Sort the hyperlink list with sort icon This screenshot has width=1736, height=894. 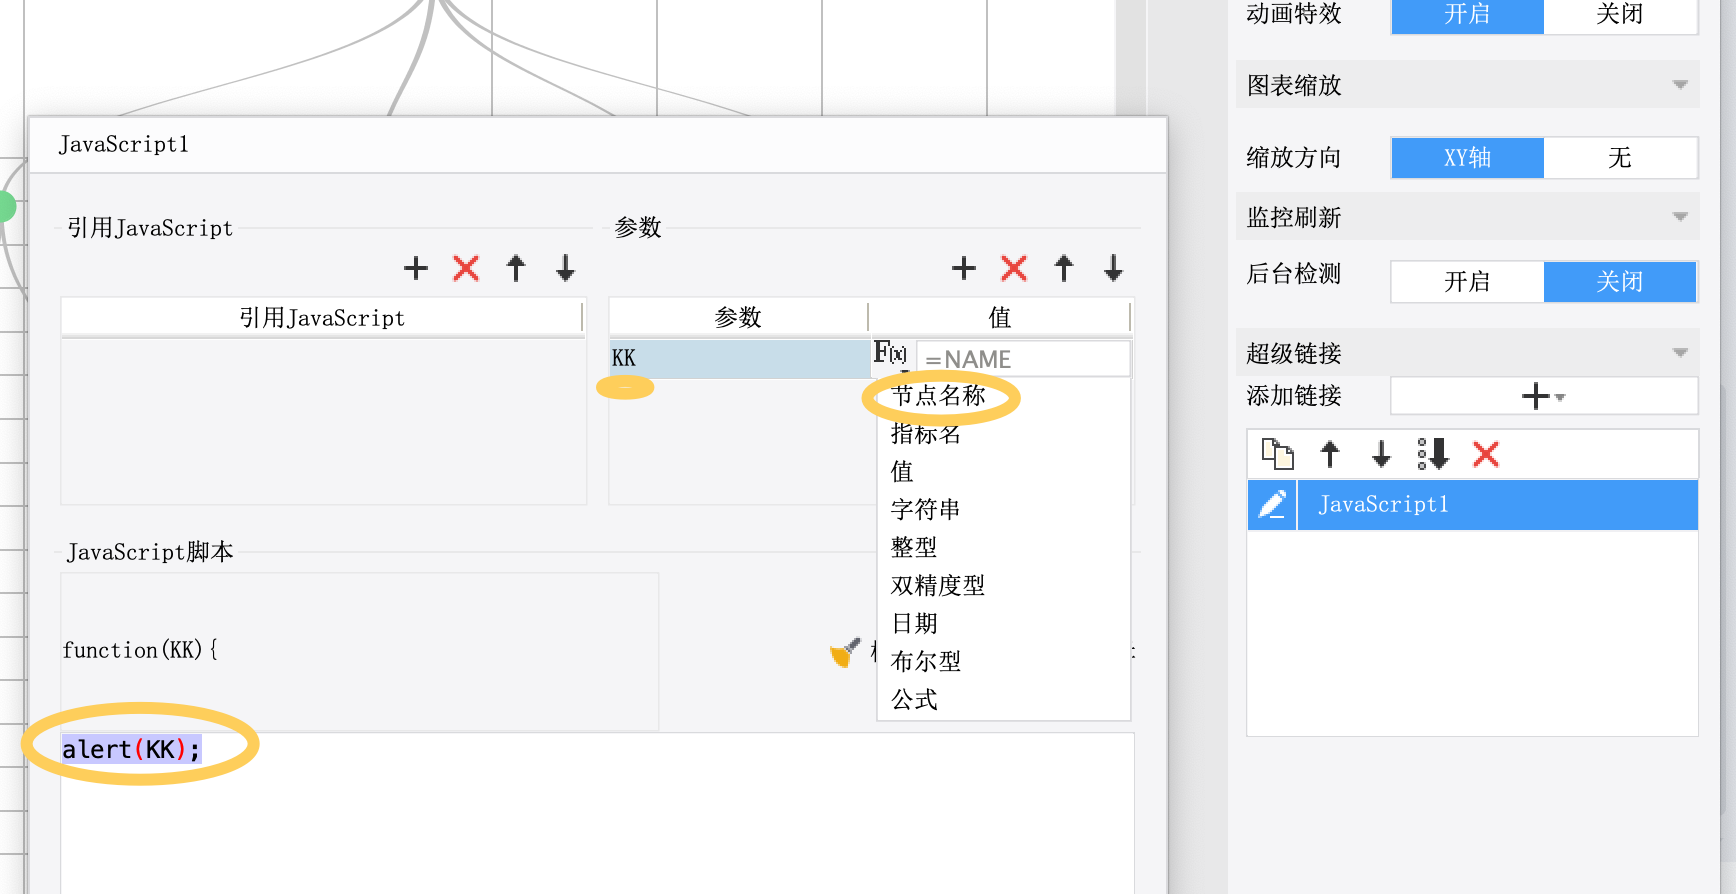[1433, 454]
